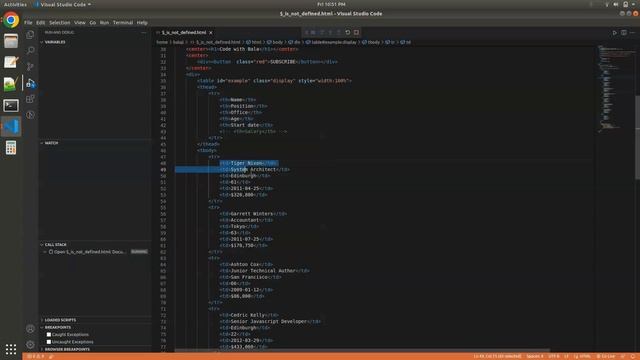Open the Manage gear in the activity bar

(x=30, y=344)
